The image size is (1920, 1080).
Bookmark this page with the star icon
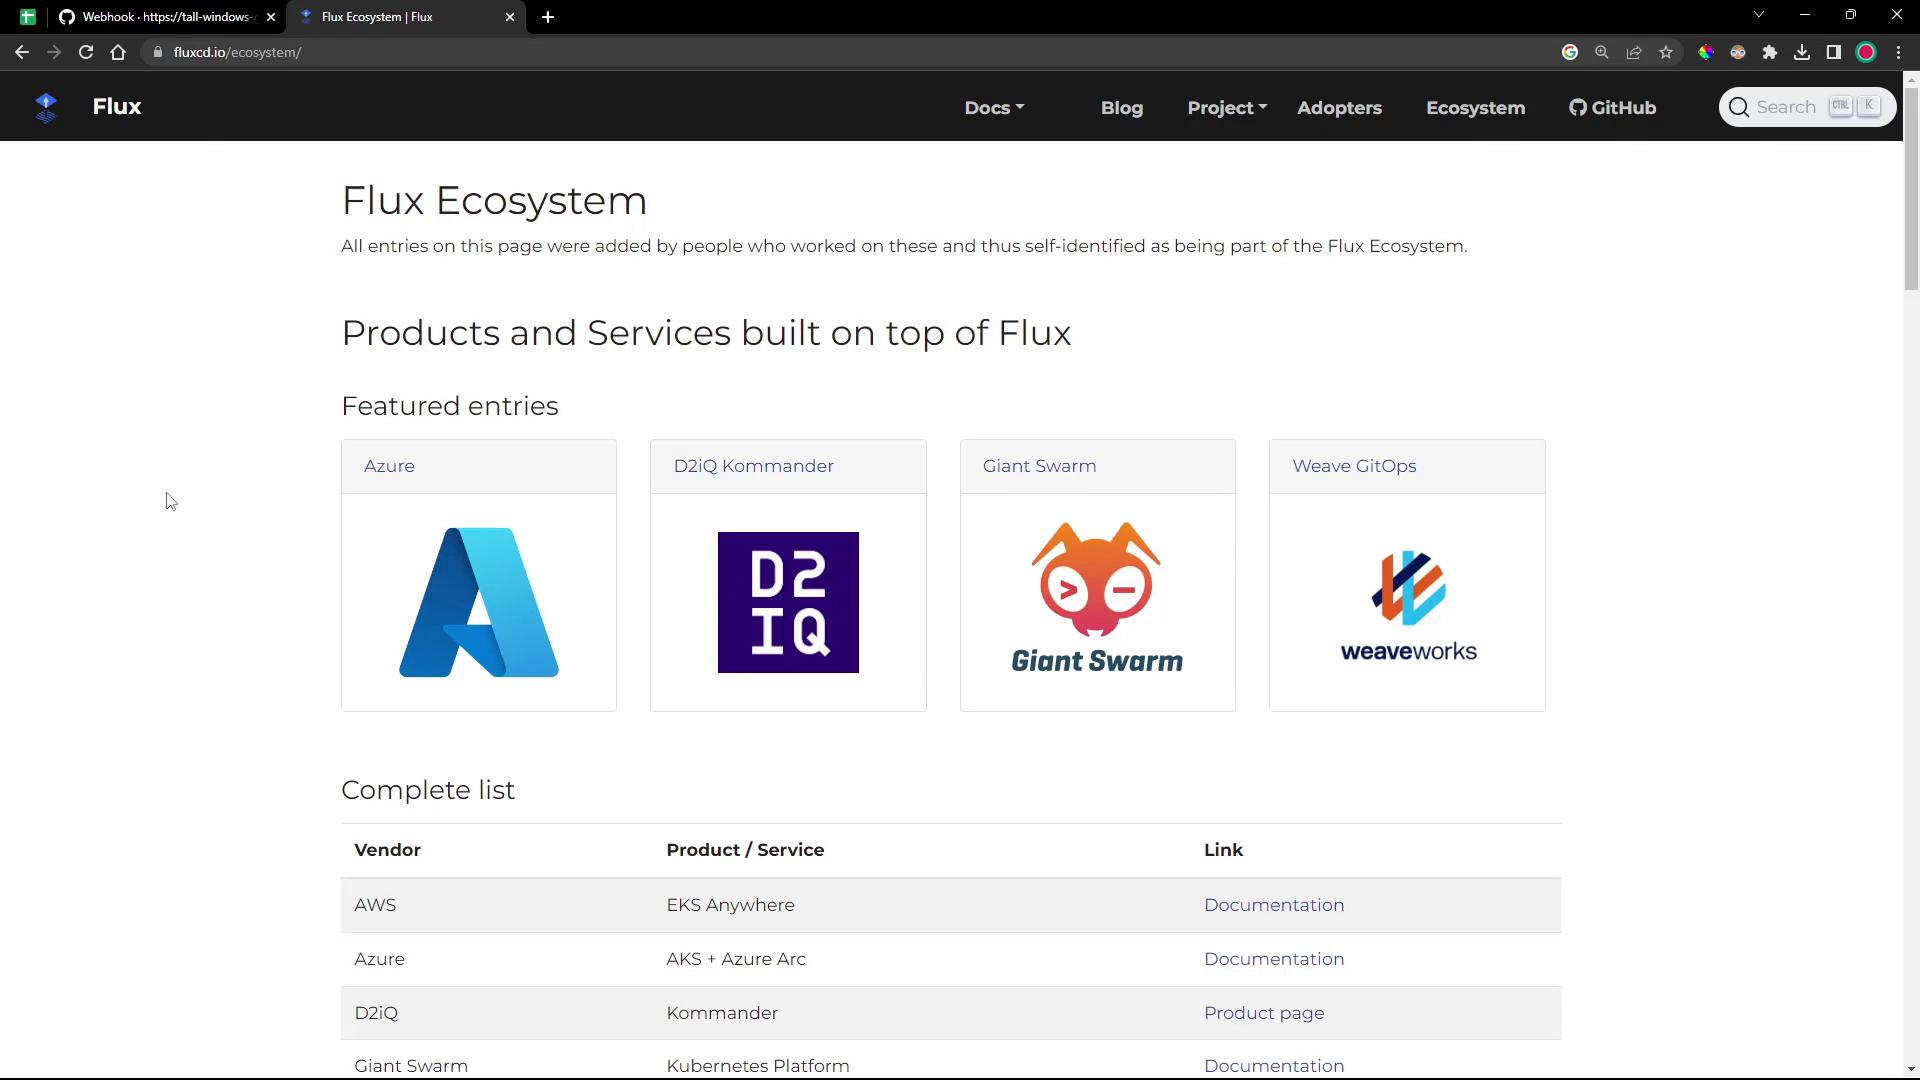(1666, 52)
